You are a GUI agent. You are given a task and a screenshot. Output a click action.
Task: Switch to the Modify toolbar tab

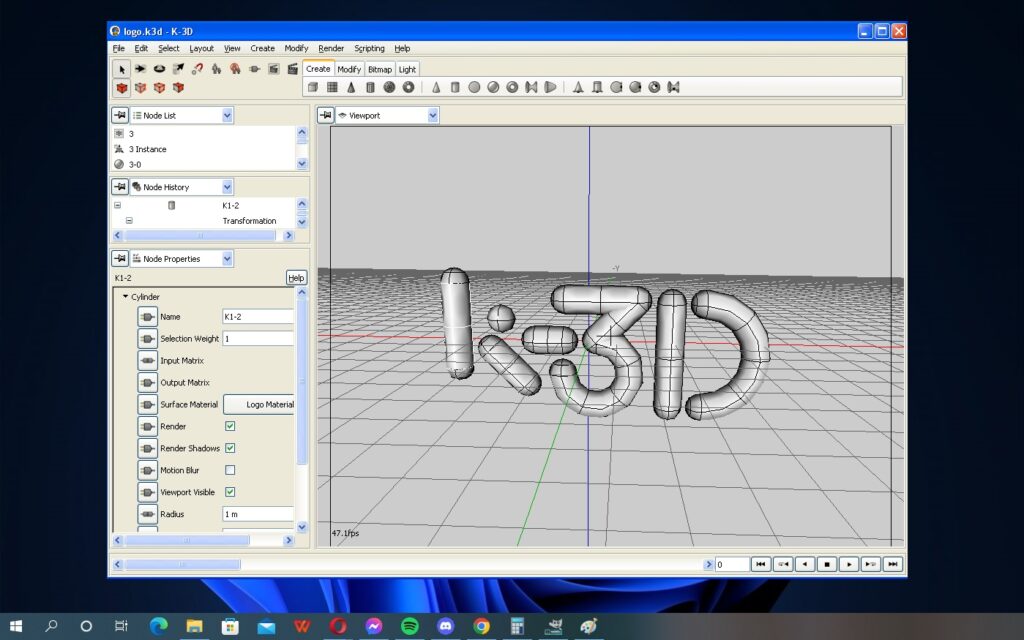point(349,69)
